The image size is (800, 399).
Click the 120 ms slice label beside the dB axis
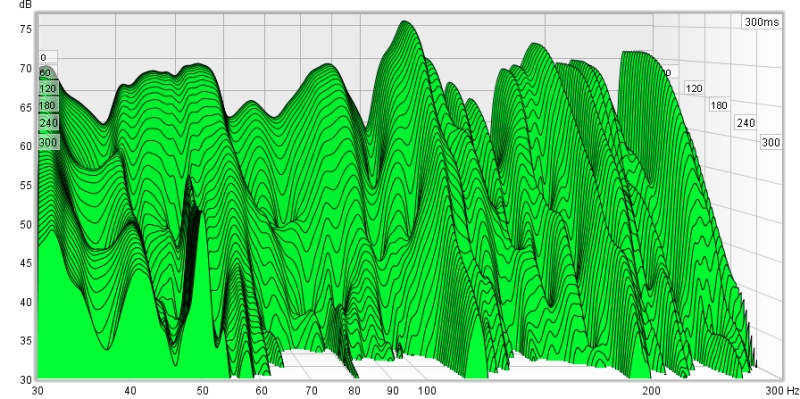48,89
